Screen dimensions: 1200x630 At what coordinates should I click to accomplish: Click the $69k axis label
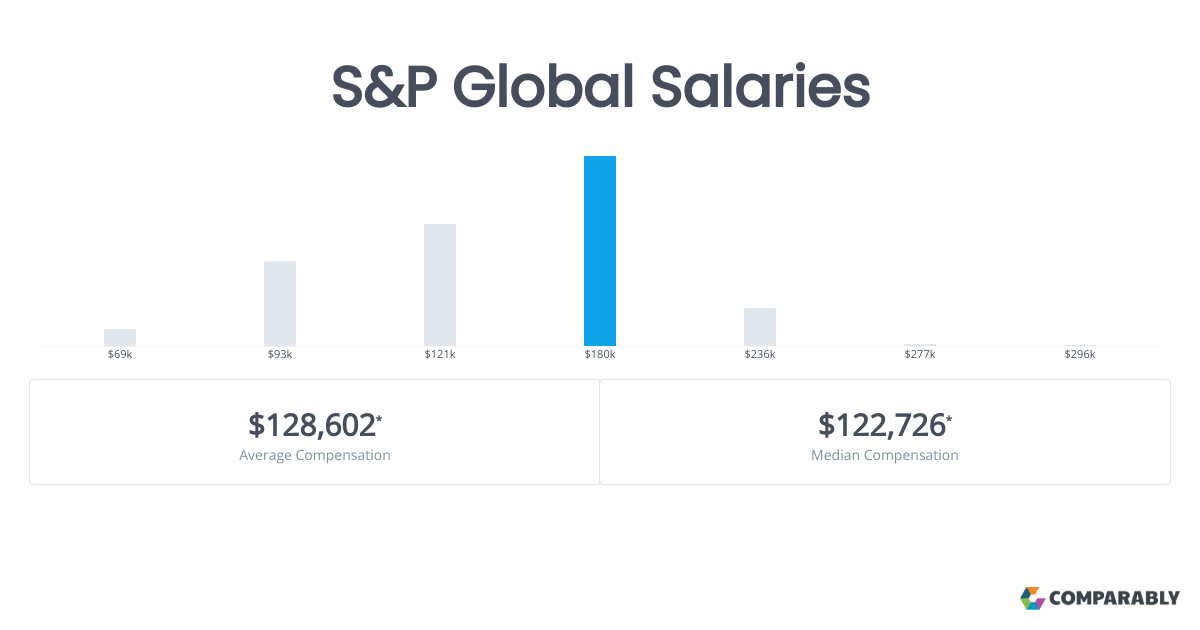tap(120, 355)
